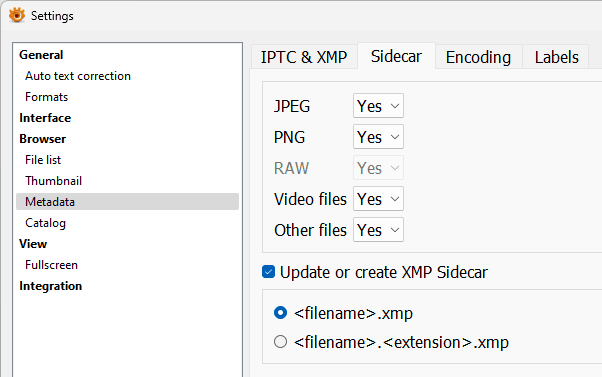Open the Encoding tab
The width and height of the screenshot is (602, 377).
click(x=478, y=57)
